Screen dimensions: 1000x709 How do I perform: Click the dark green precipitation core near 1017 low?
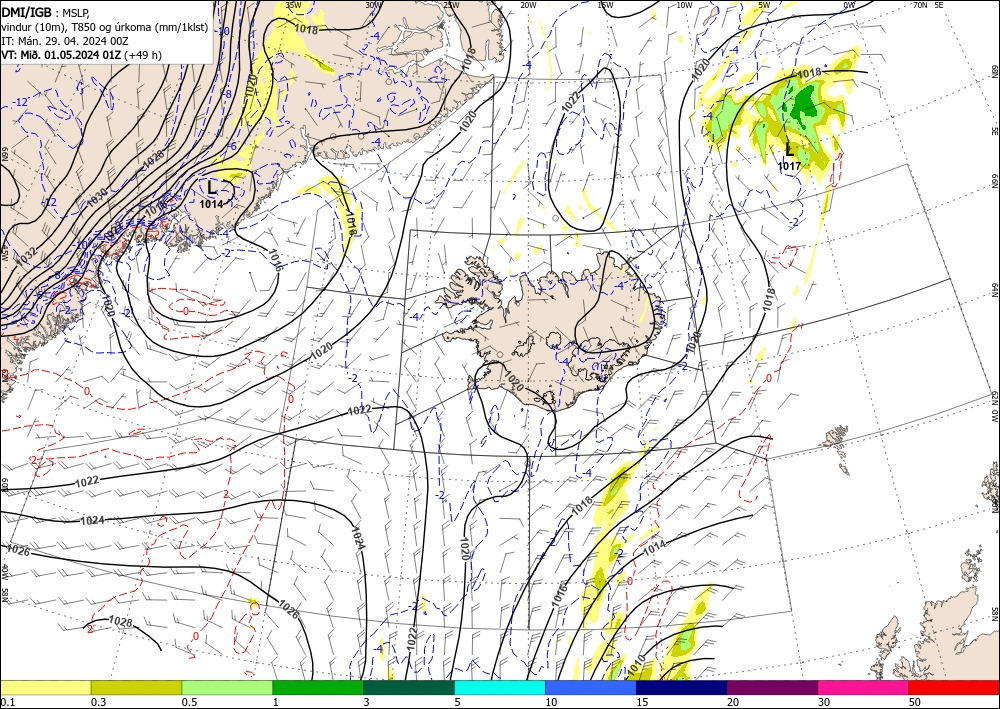point(805,102)
